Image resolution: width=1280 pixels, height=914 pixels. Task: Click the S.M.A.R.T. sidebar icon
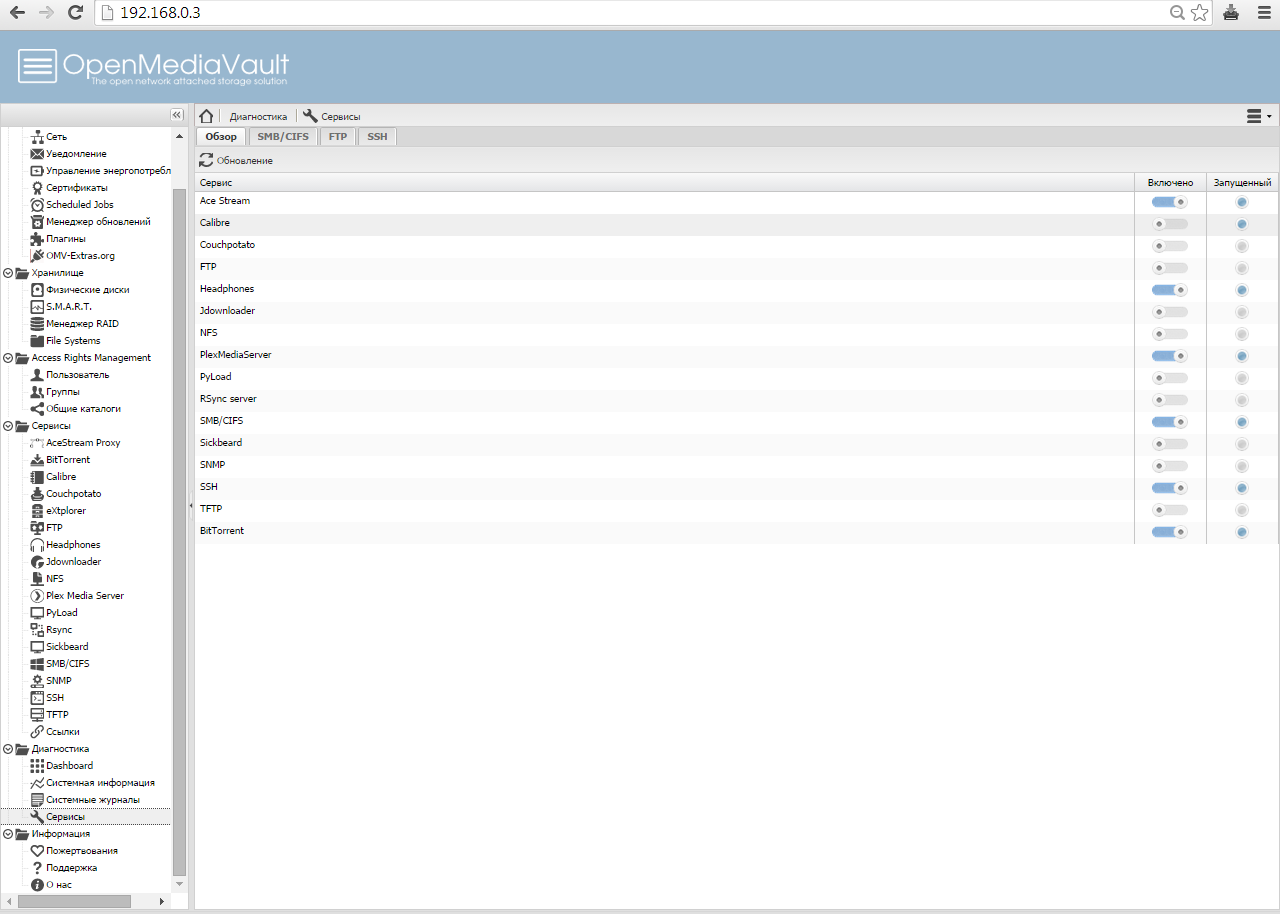pos(37,307)
